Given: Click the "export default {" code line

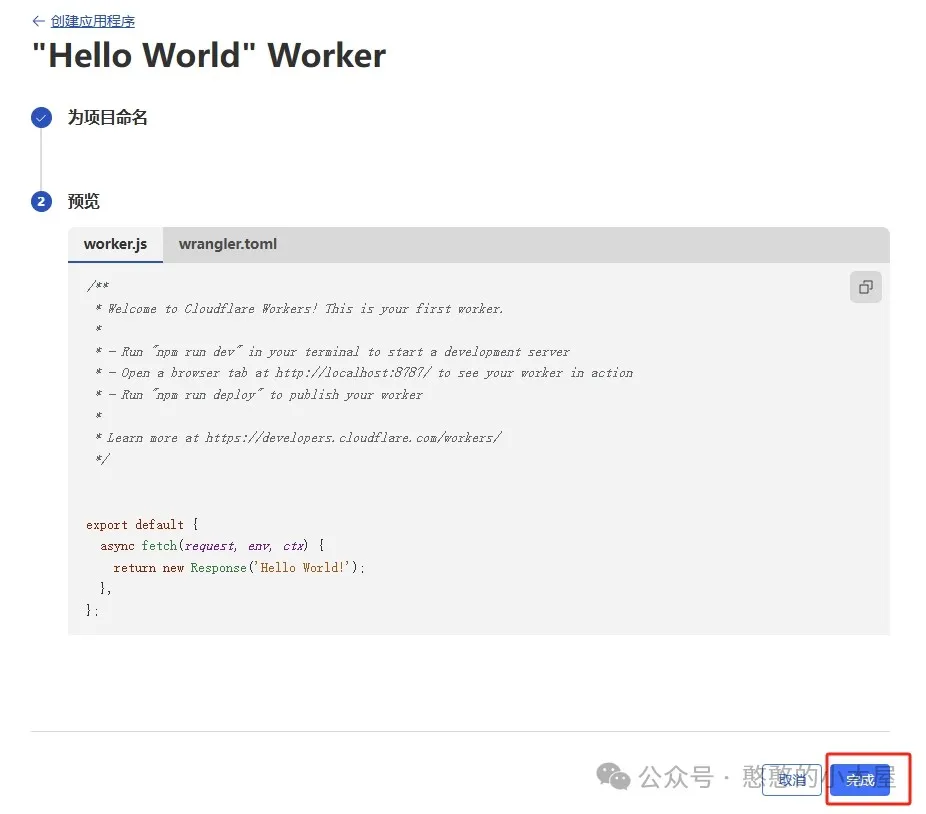Looking at the screenshot, I should tap(142, 524).
